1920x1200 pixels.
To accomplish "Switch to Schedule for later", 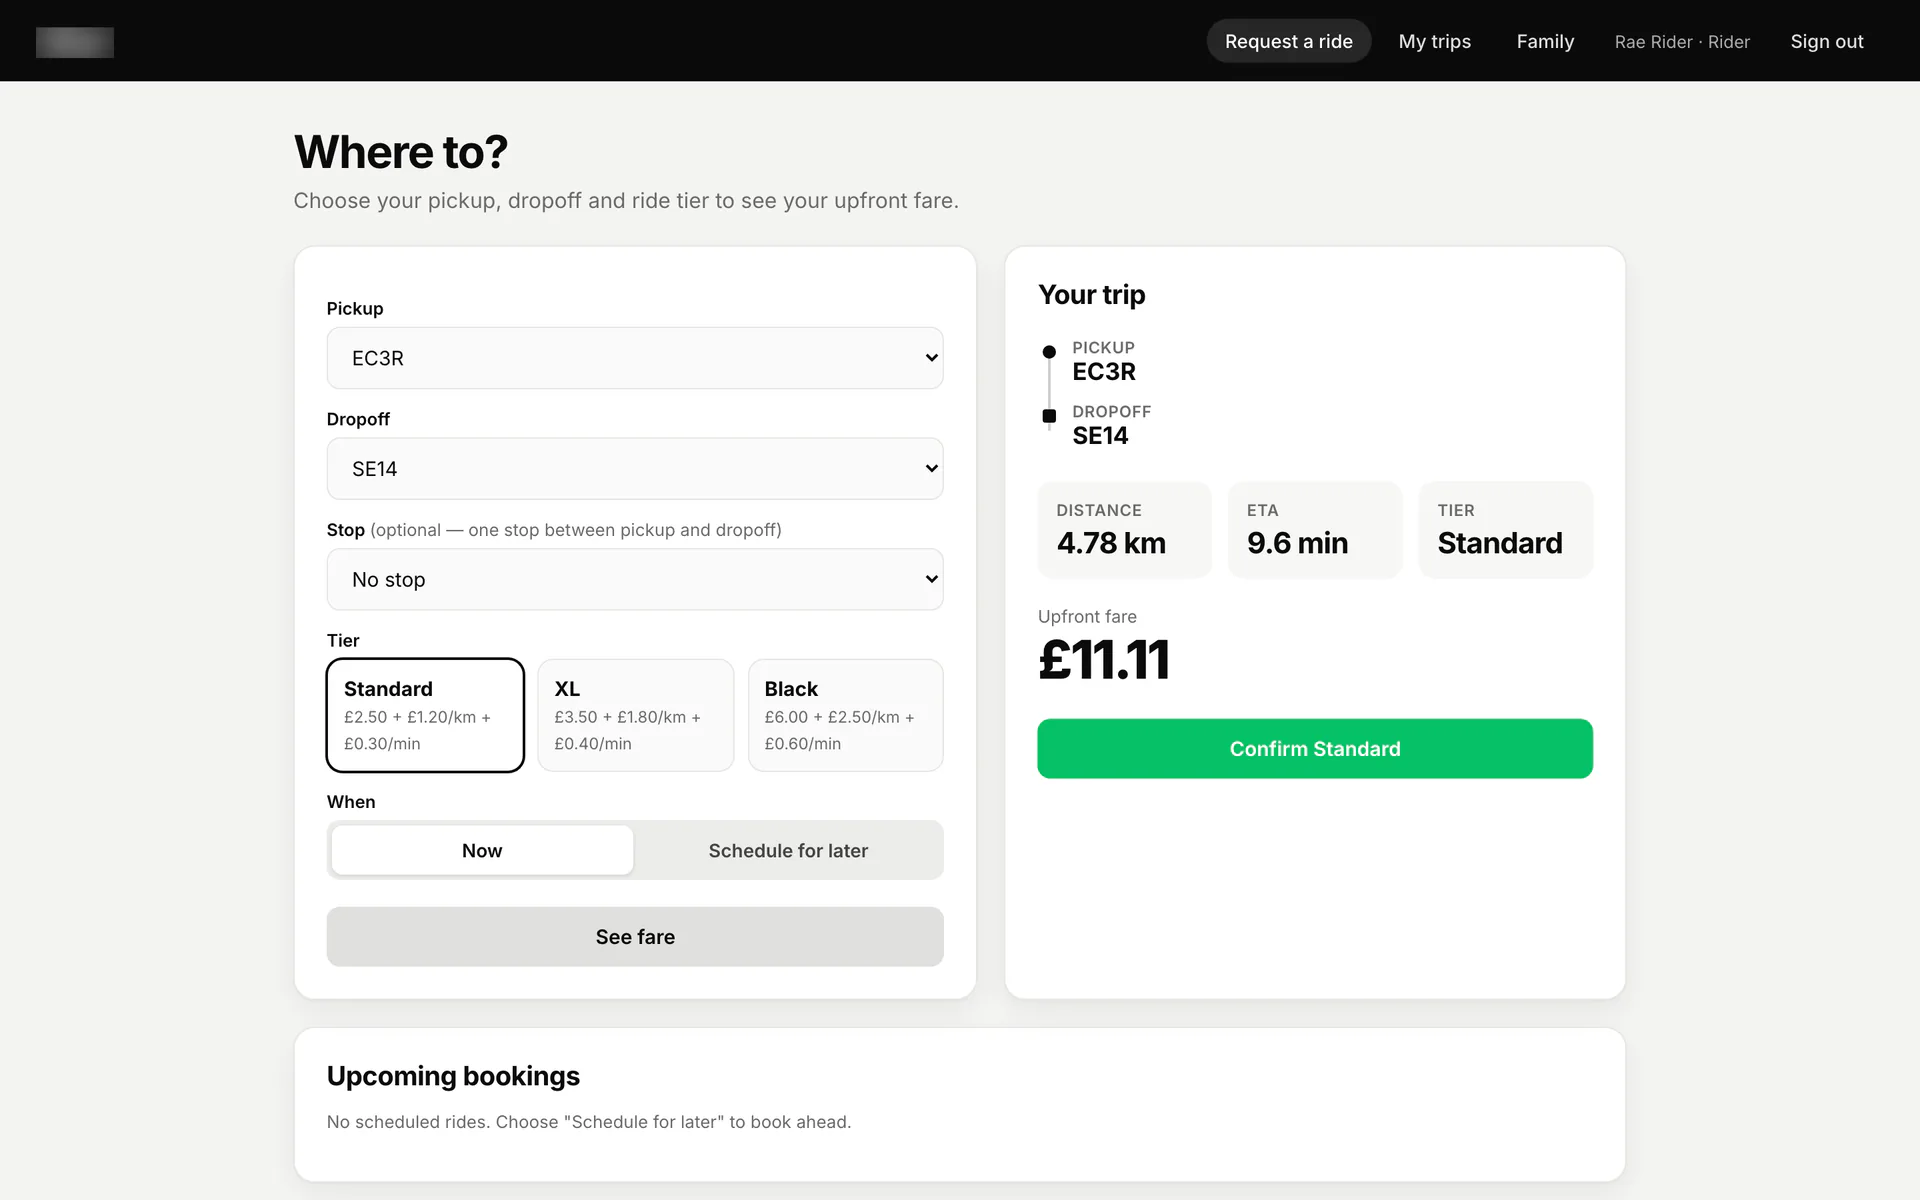I will (x=788, y=850).
